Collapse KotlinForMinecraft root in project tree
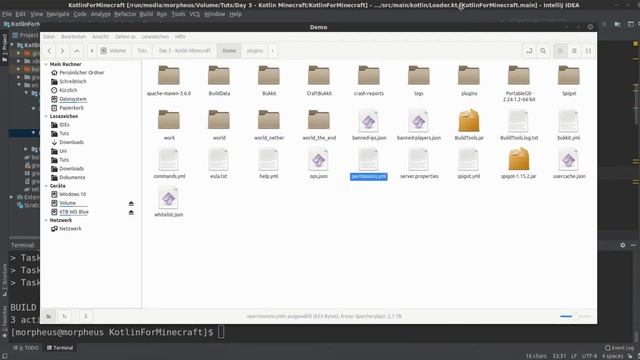The image size is (640, 360). click(x=11, y=44)
